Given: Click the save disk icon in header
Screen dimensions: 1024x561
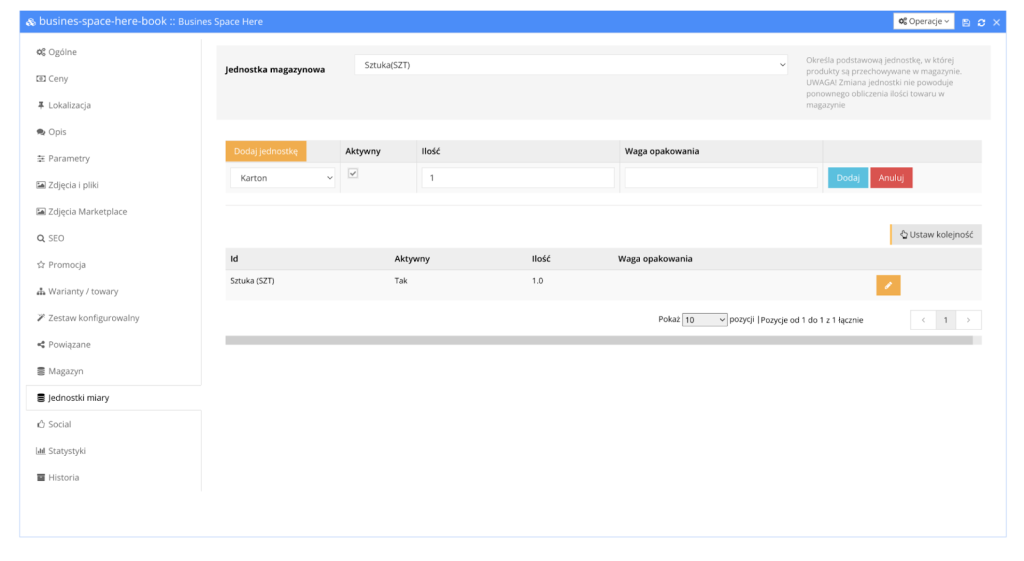Looking at the screenshot, I should pos(966,22).
